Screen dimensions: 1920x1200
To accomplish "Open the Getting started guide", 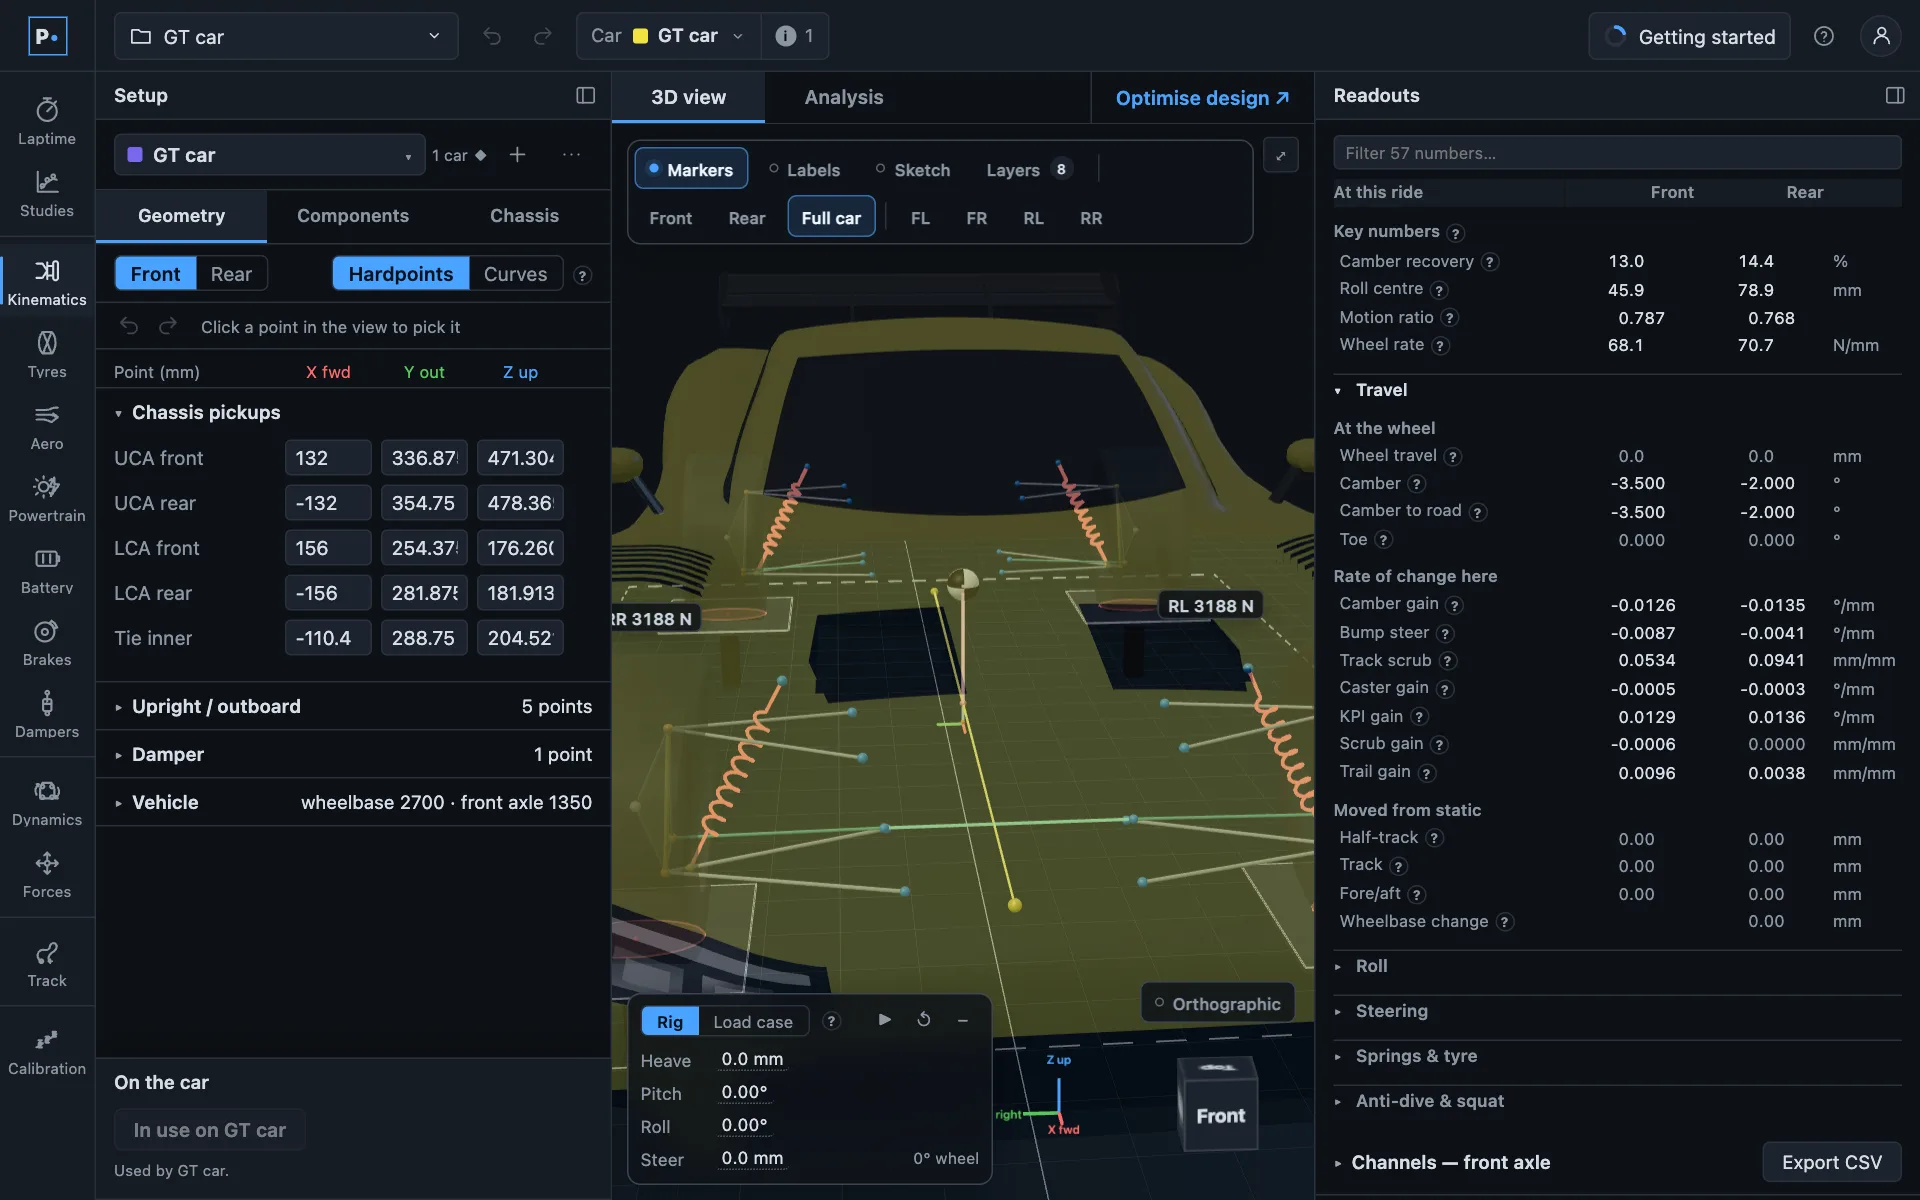I will point(1689,36).
